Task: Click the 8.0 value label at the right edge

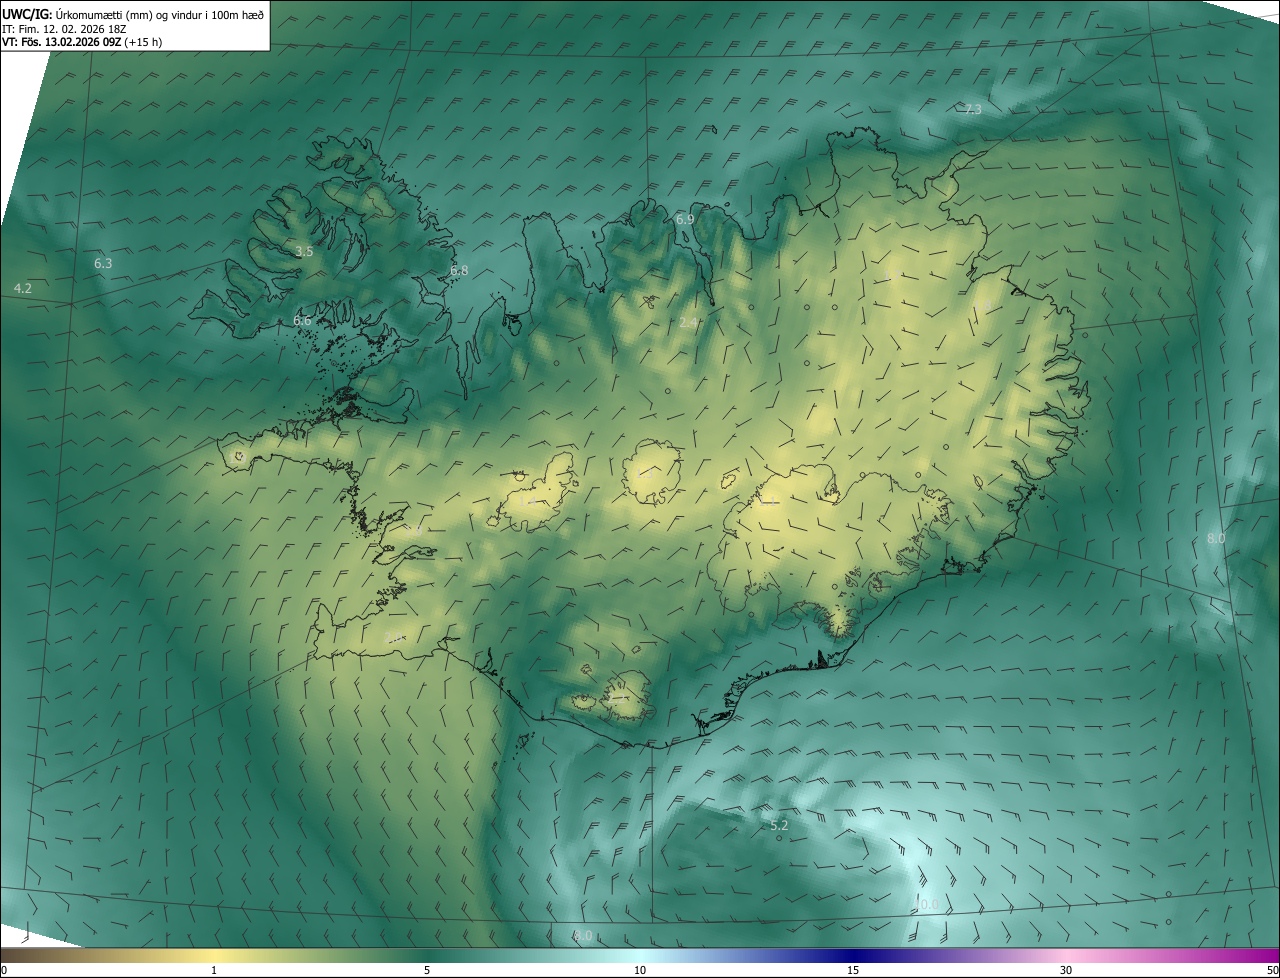Action: pyautogui.click(x=1216, y=538)
